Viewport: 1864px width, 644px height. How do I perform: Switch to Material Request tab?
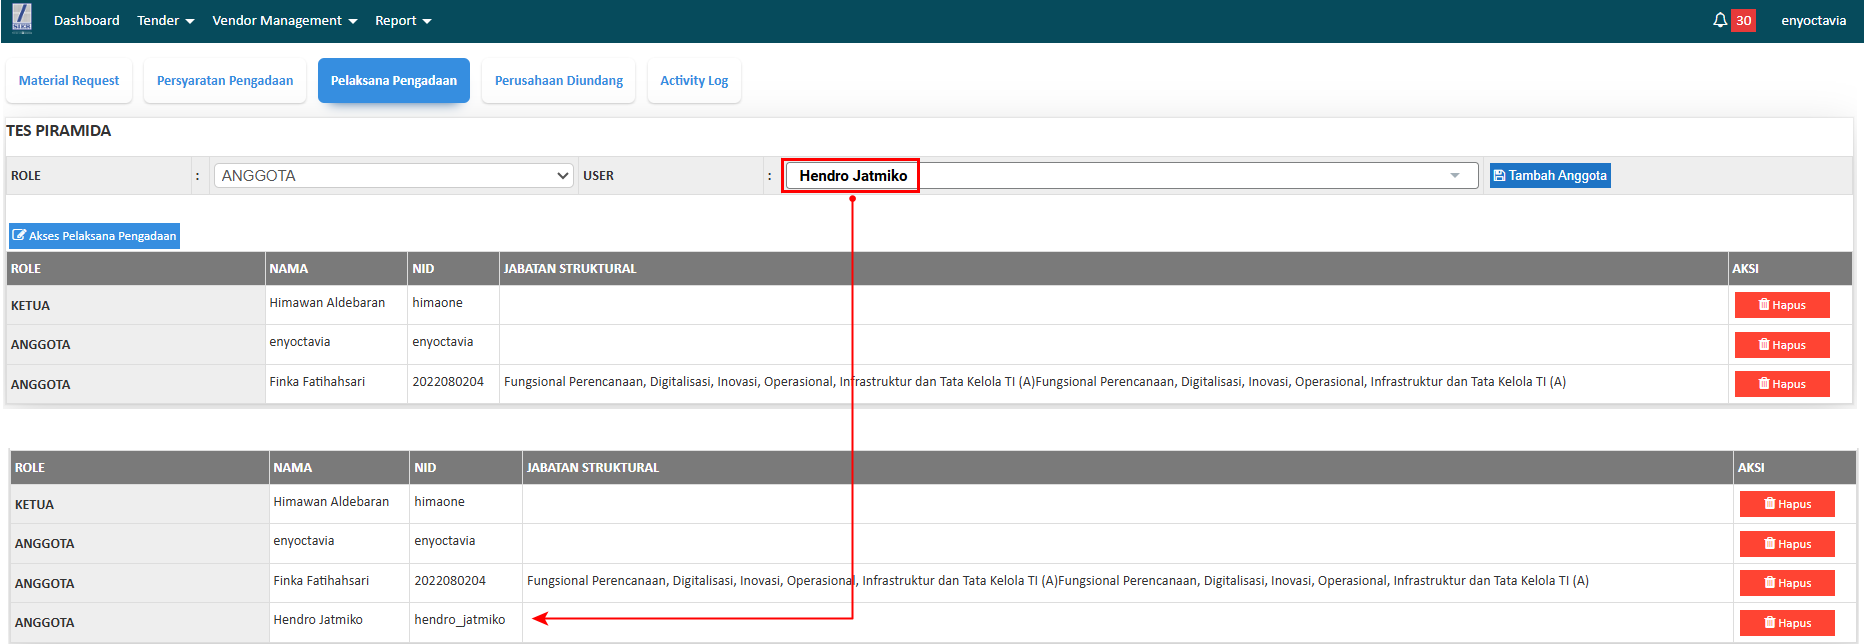pyautogui.click(x=69, y=81)
